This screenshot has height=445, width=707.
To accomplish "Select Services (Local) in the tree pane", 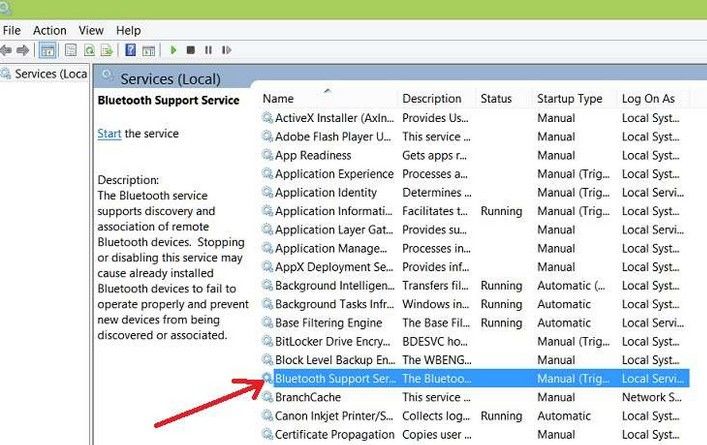I will [x=44, y=74].
